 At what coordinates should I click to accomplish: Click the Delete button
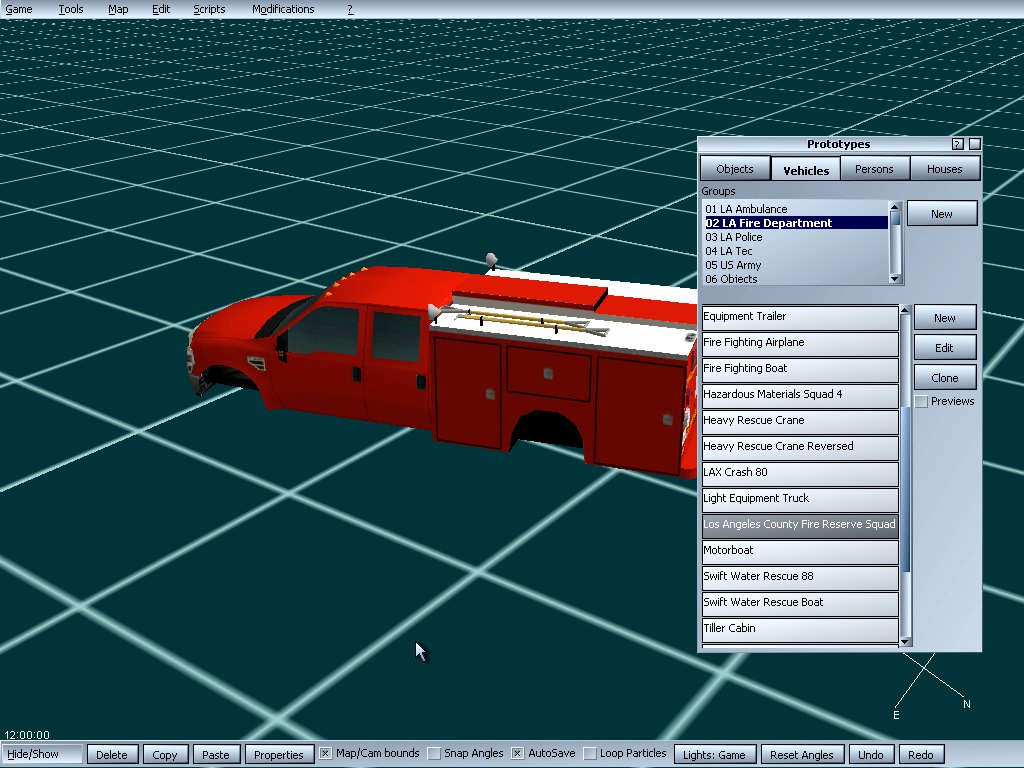point(112,754)
